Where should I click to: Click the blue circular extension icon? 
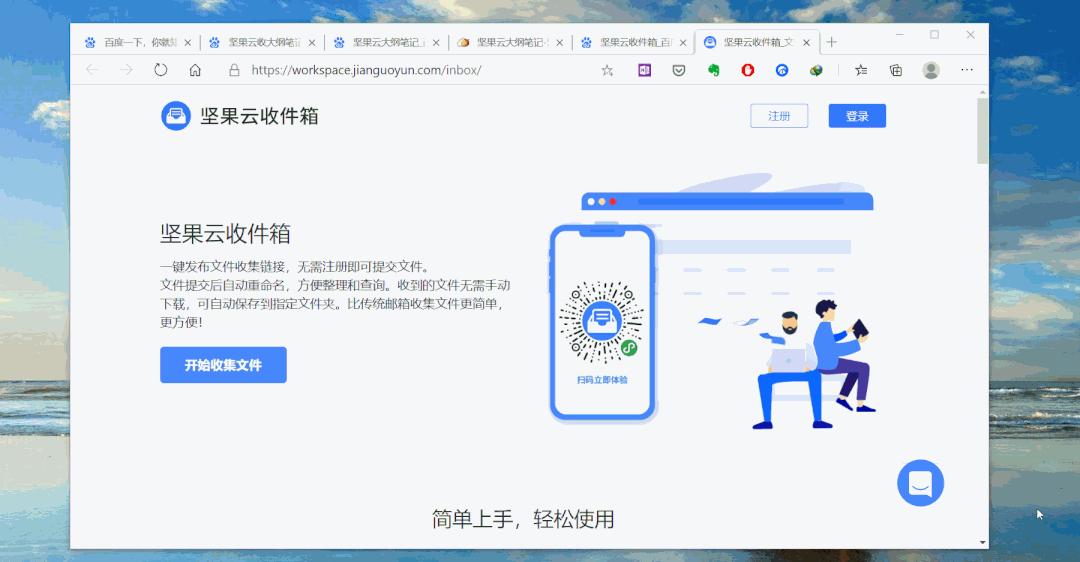782,70
